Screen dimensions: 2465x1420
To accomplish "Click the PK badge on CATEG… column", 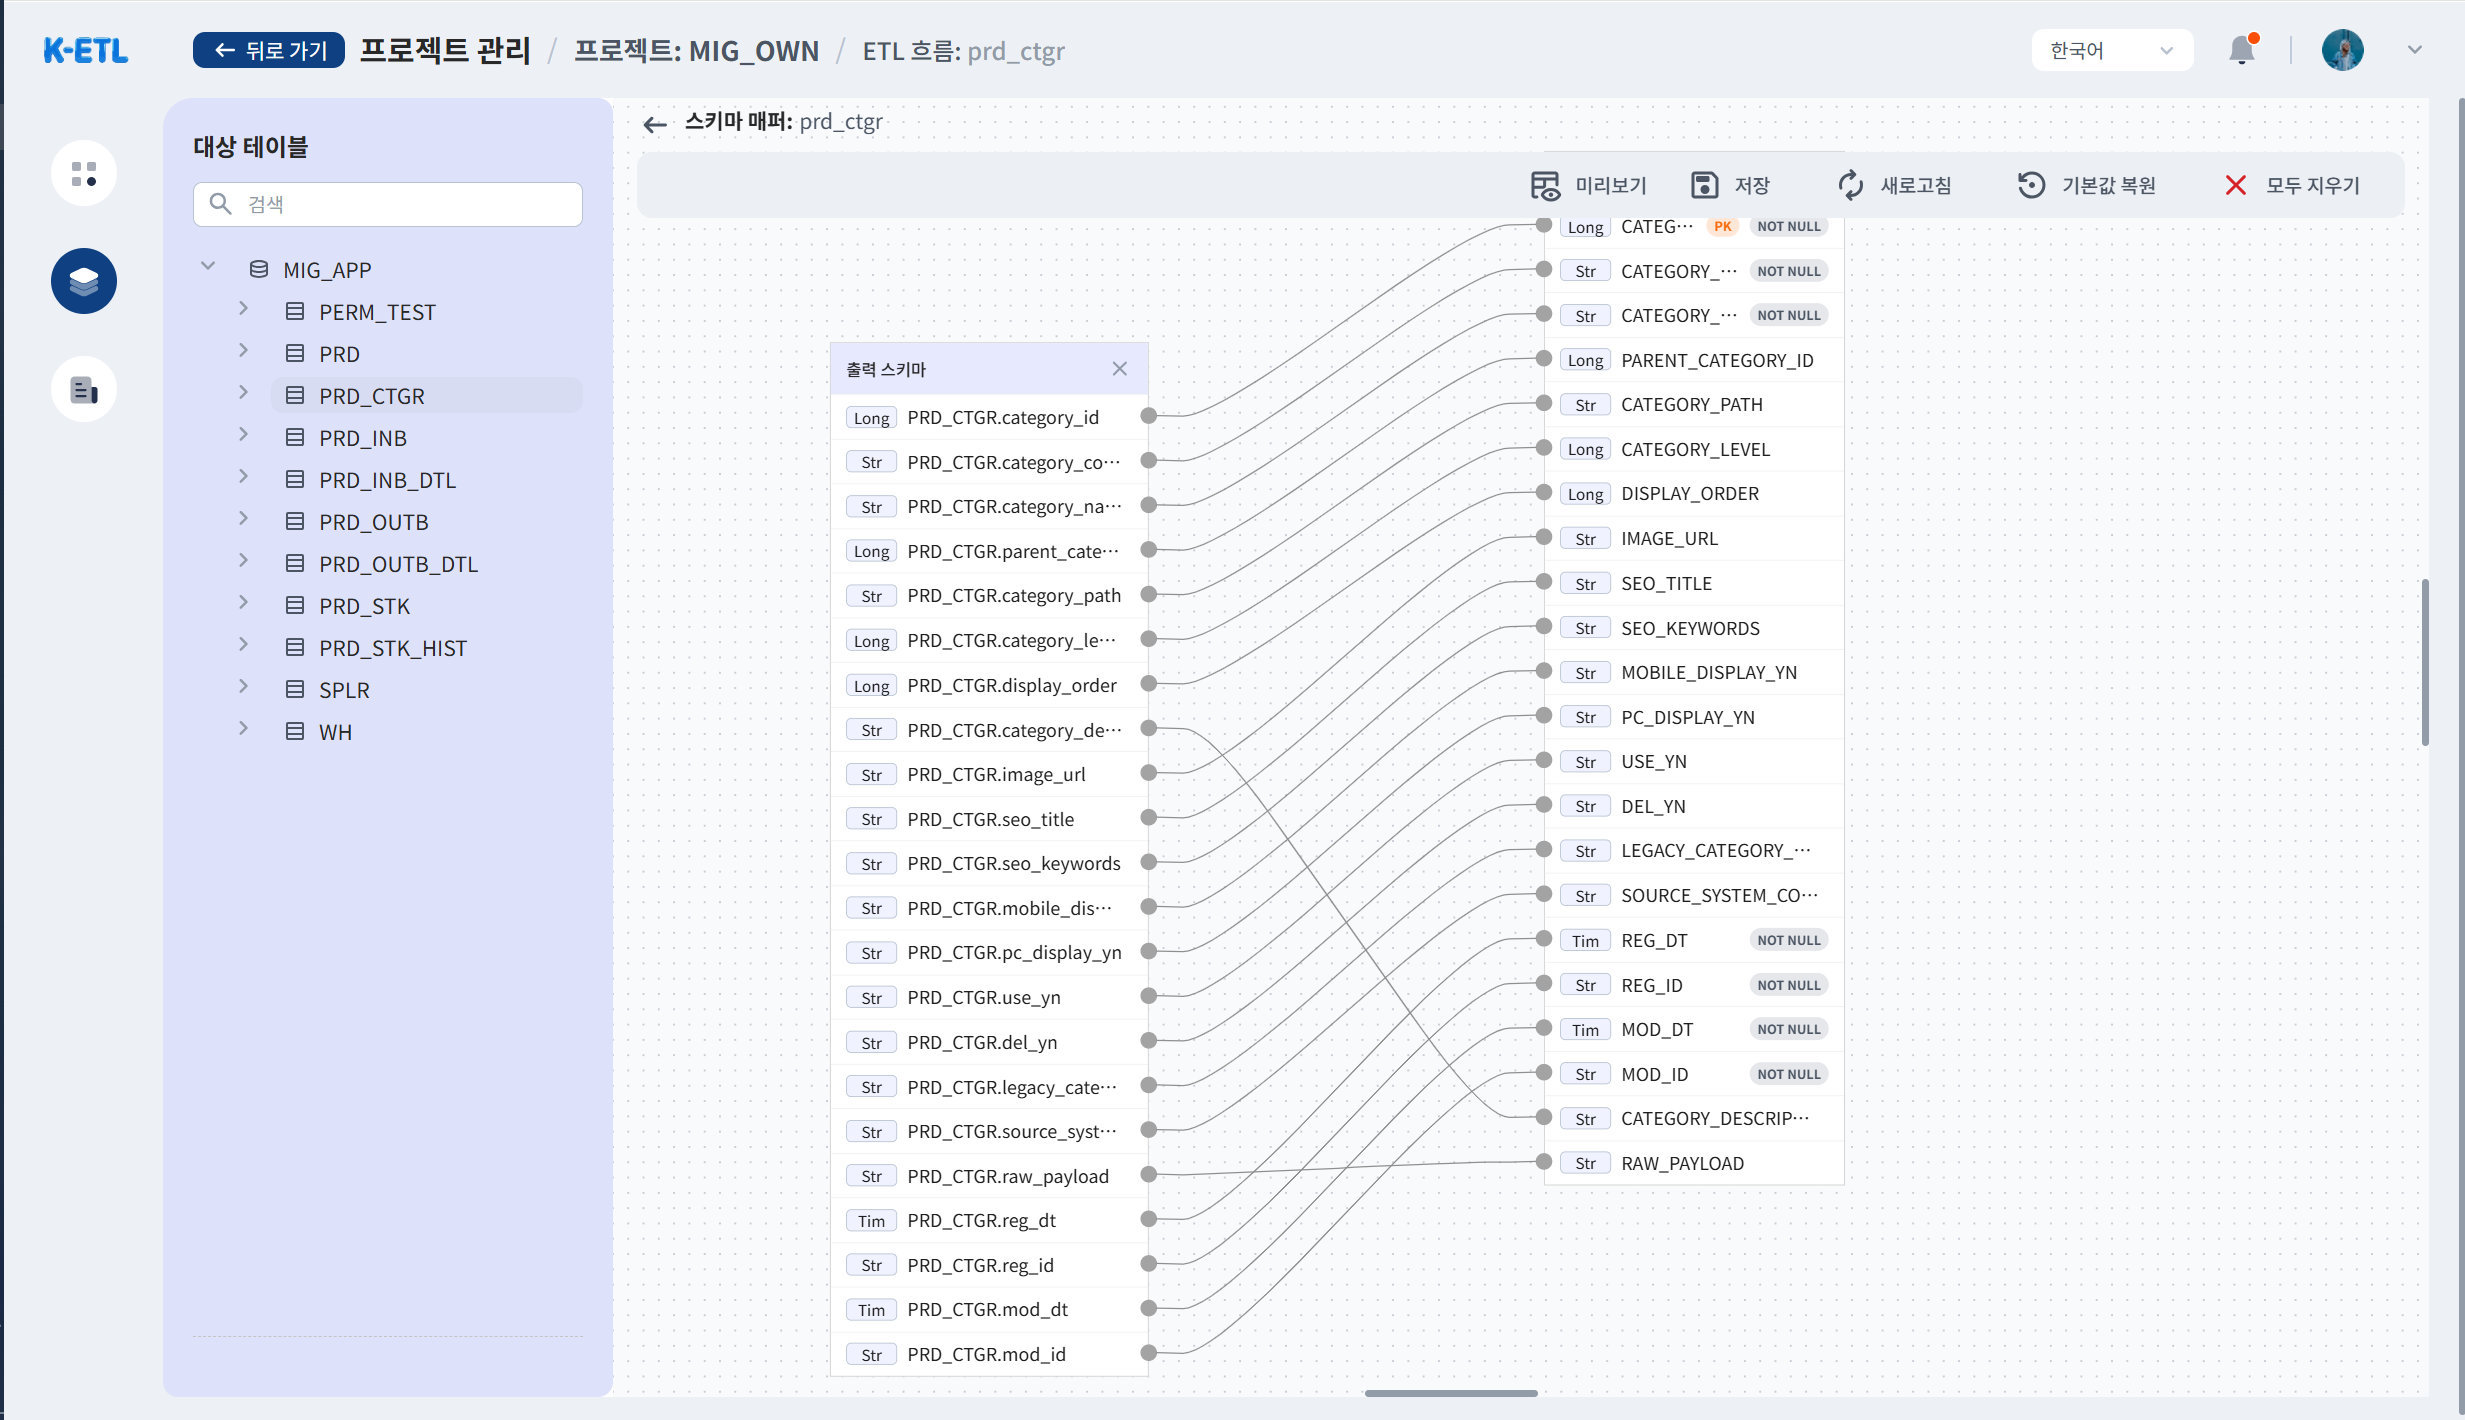I will 1722,227.
